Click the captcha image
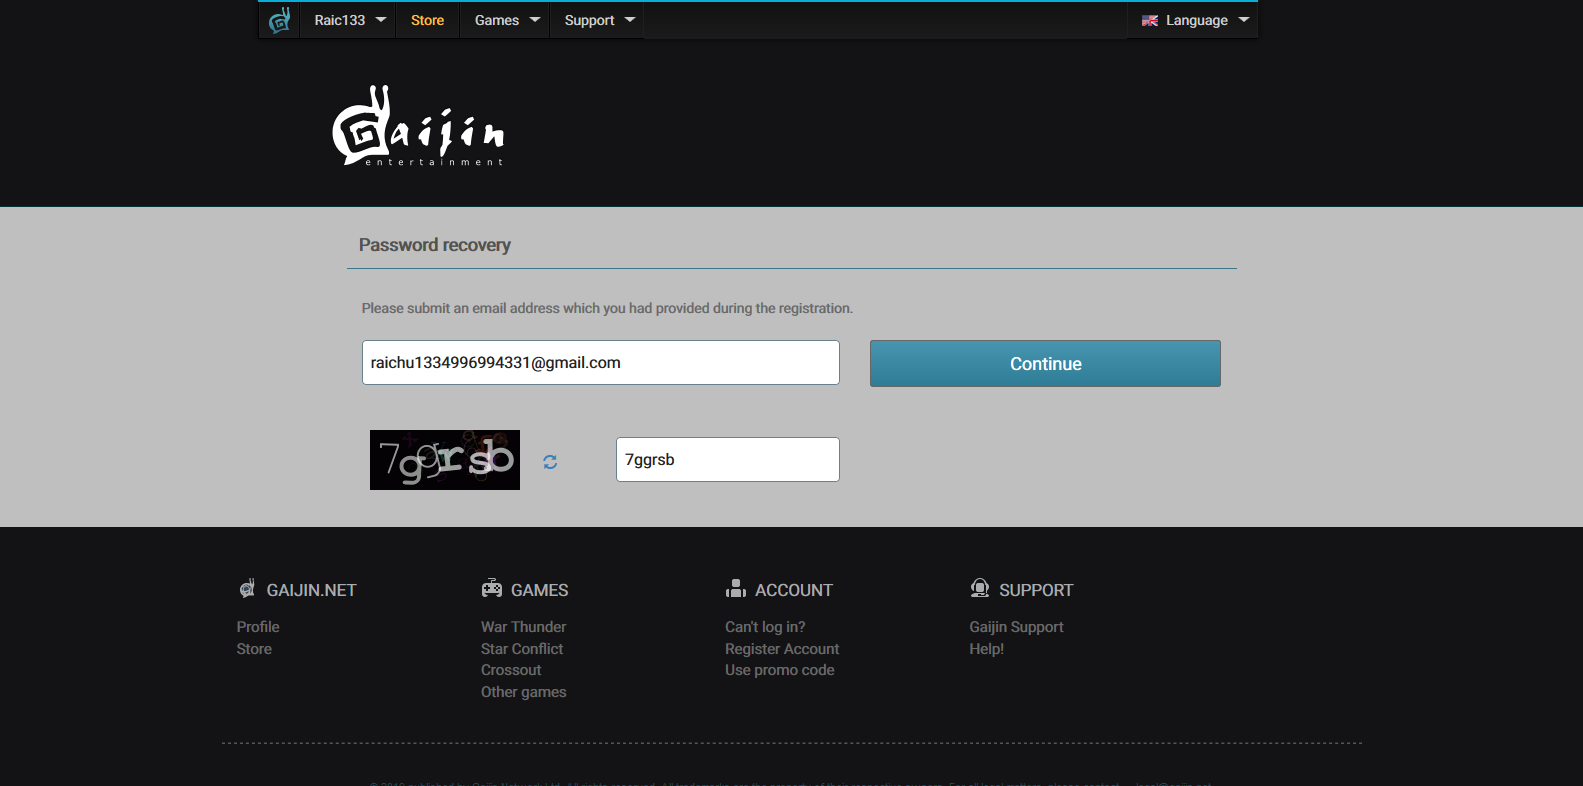The width and height of the screenshot is (1583, 786). click(x=445, y=460)
